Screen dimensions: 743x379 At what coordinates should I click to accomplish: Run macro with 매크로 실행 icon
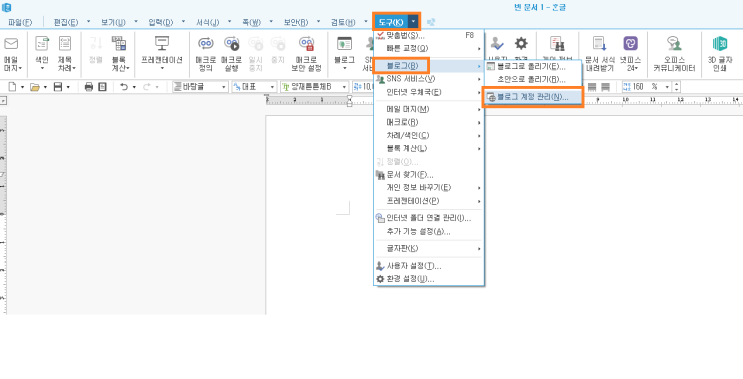[231, 44]
